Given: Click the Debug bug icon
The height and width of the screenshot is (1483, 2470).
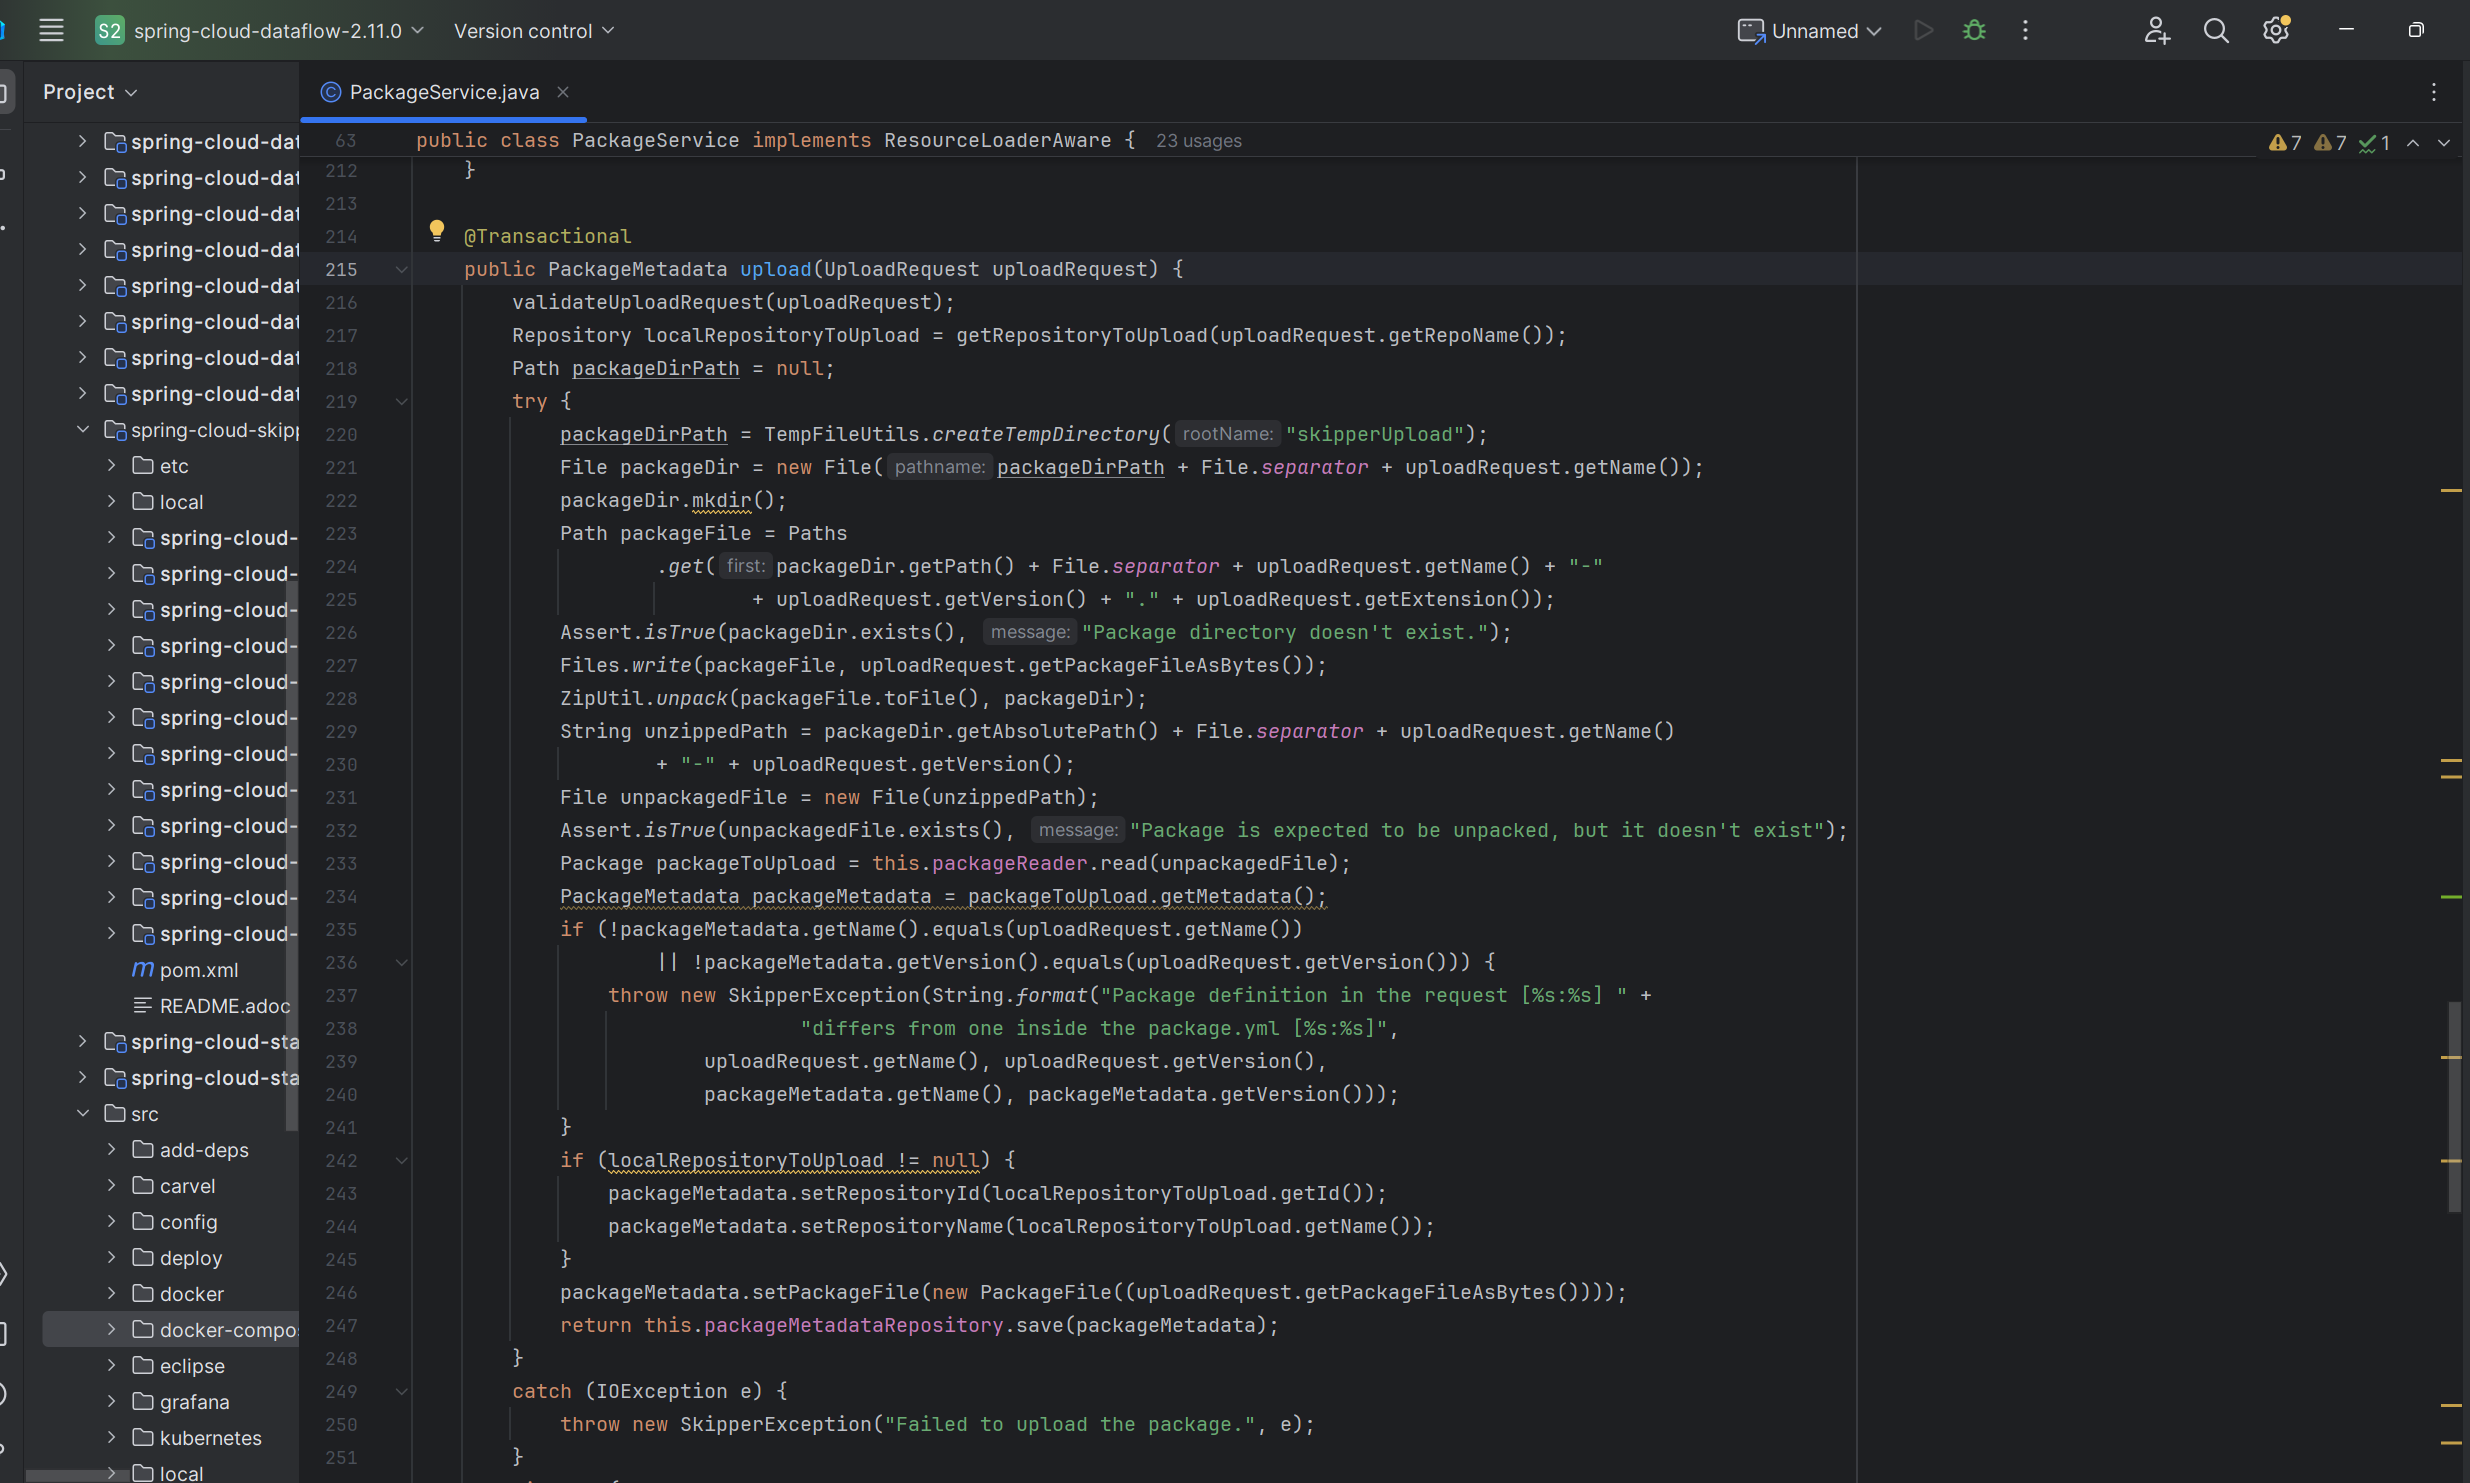Looking at the screenshot, I should 1974,31.
